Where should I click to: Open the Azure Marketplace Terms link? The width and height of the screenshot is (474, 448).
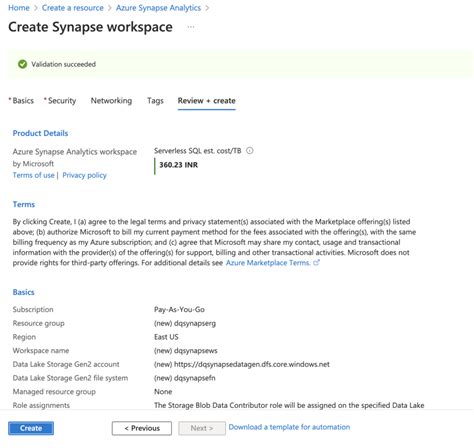click(268, 263)
